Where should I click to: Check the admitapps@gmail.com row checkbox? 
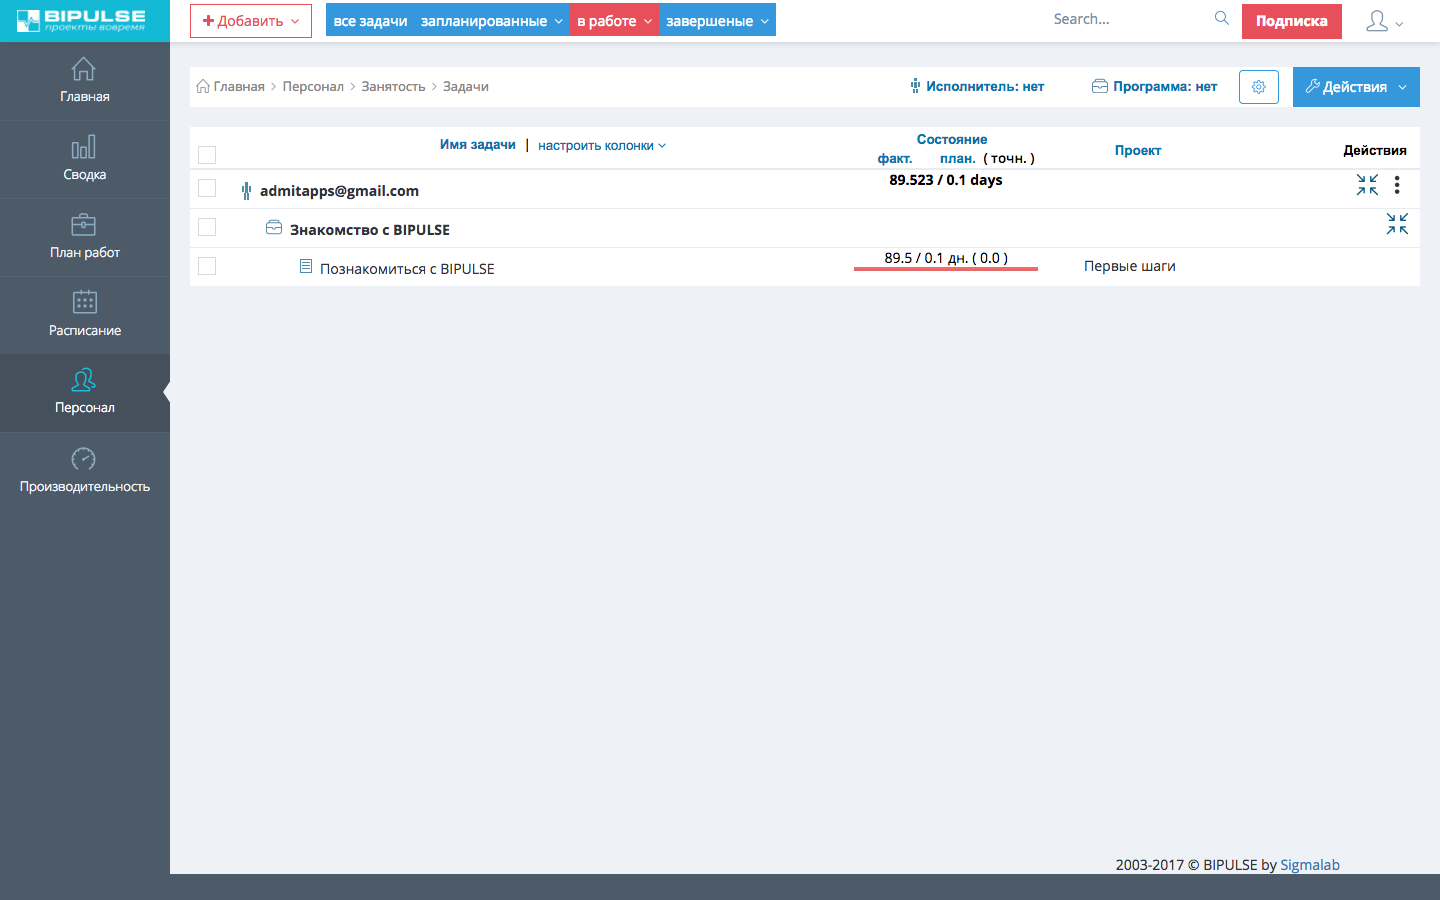point(207,188)
